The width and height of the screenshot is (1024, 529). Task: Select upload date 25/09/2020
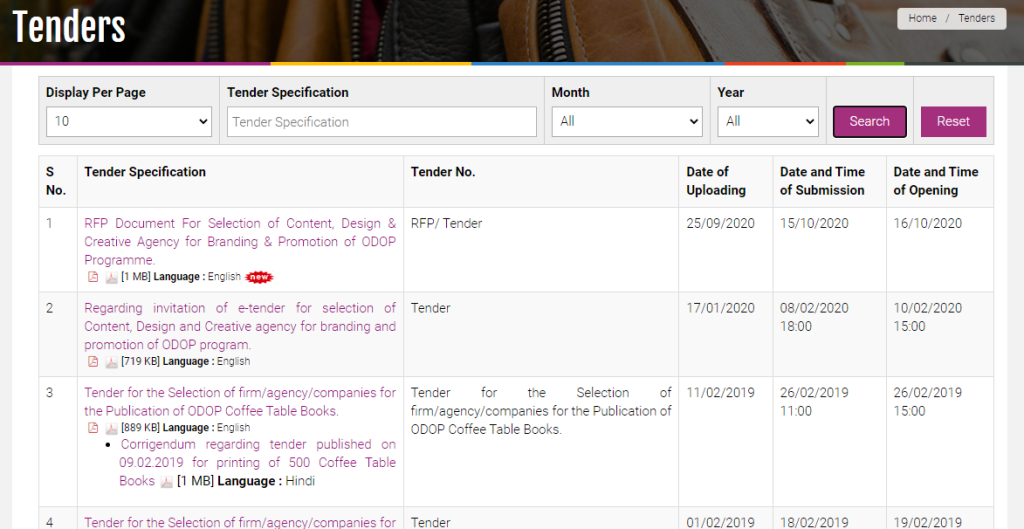(720, 223)
